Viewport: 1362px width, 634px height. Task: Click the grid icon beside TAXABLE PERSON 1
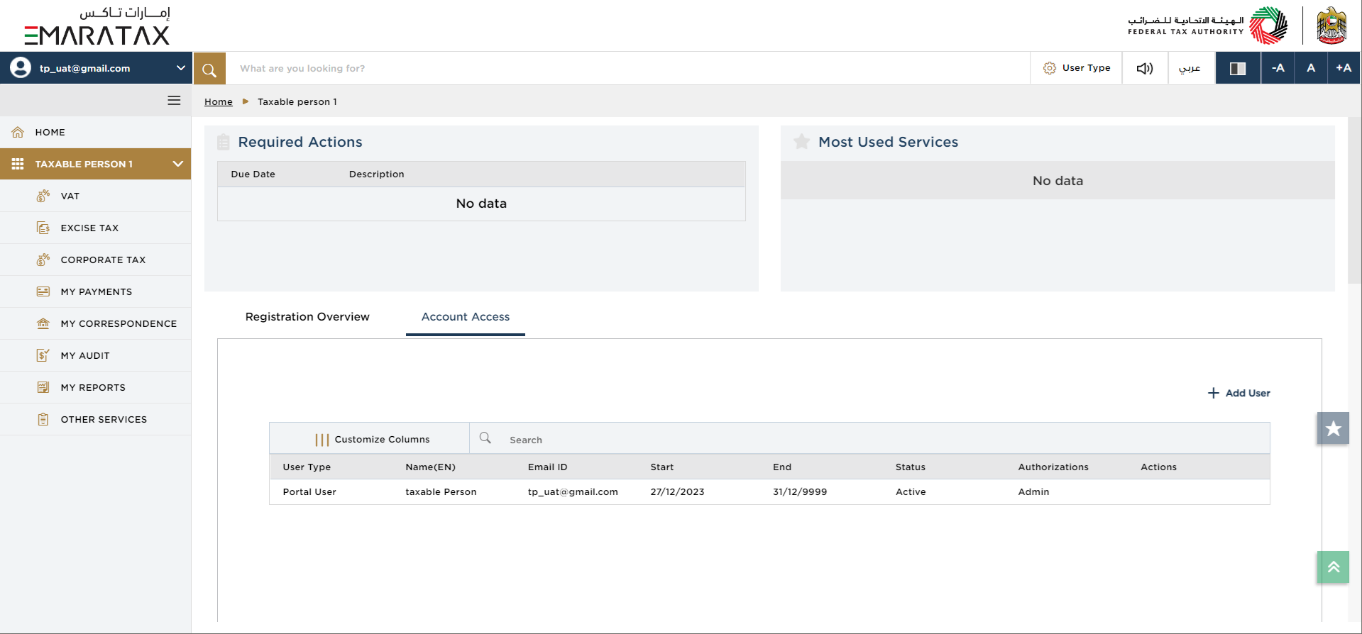point(17,164)
